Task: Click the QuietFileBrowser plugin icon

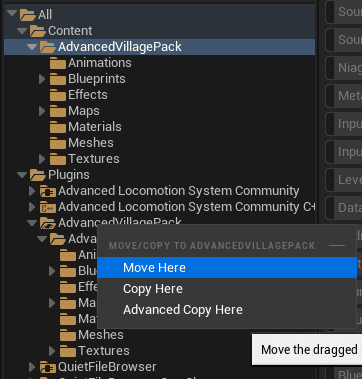Action: click(x=48, y=367)
